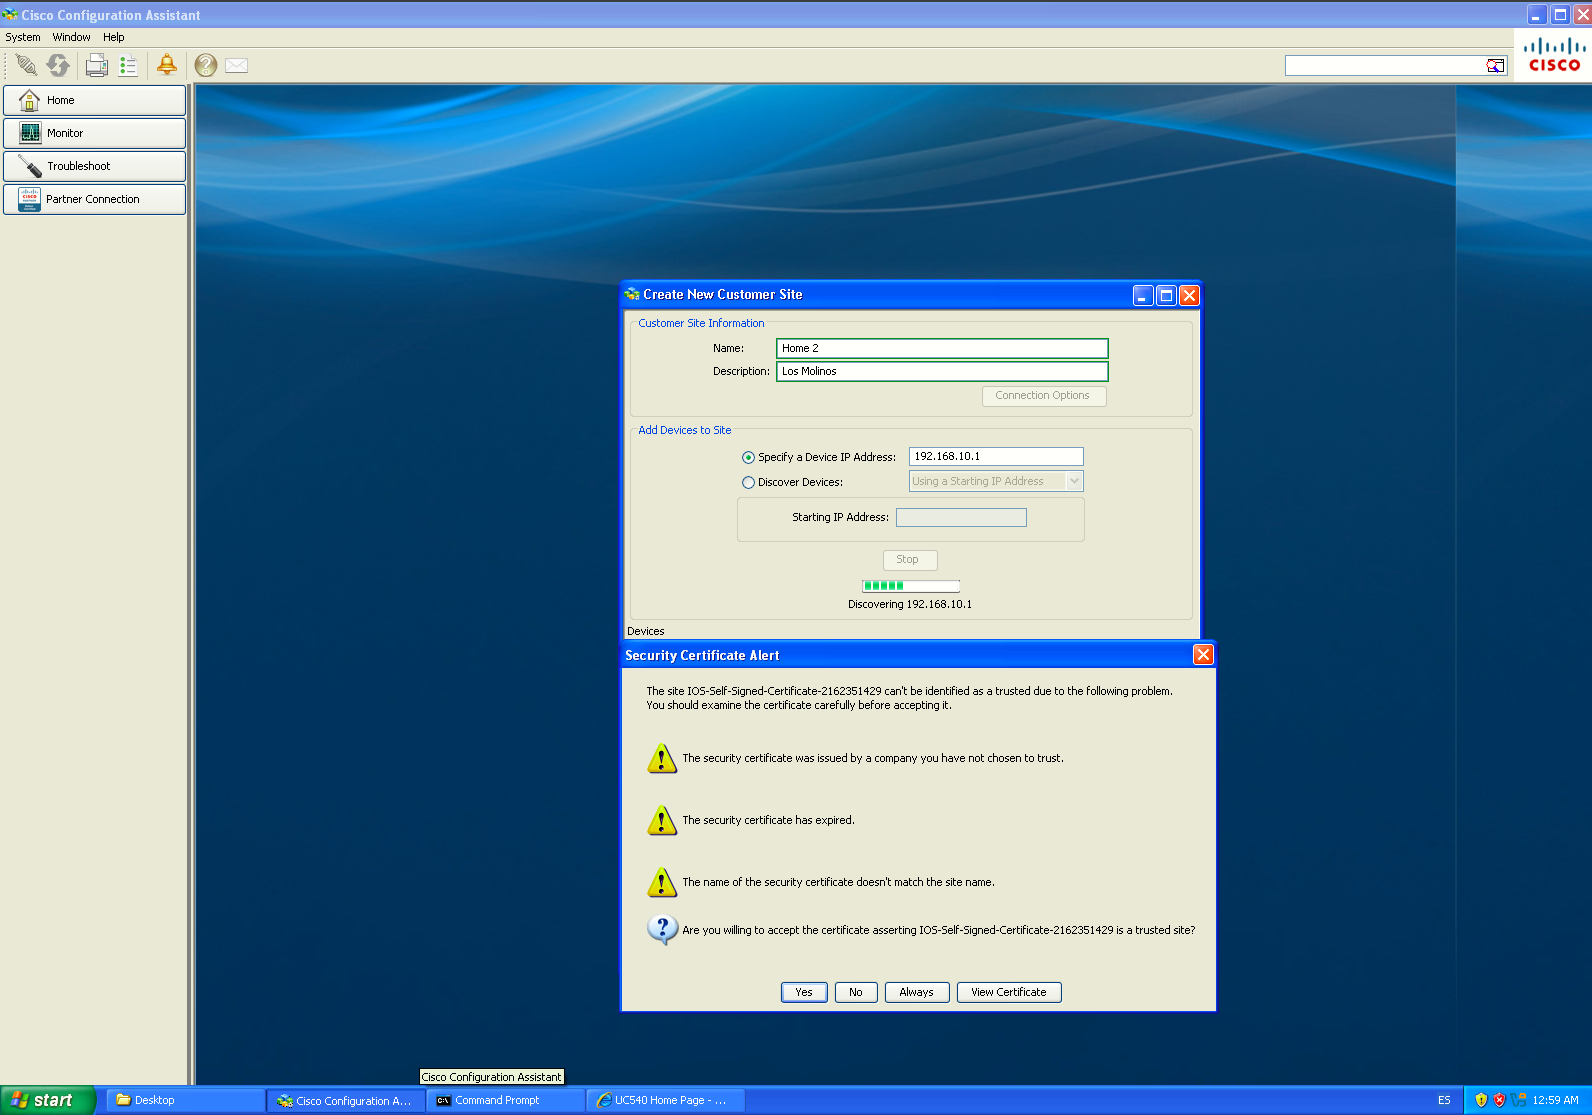This screenshot has height=1115, width=1592.
Task: Open Help with the question mark icon
Action: click(206, 65)
